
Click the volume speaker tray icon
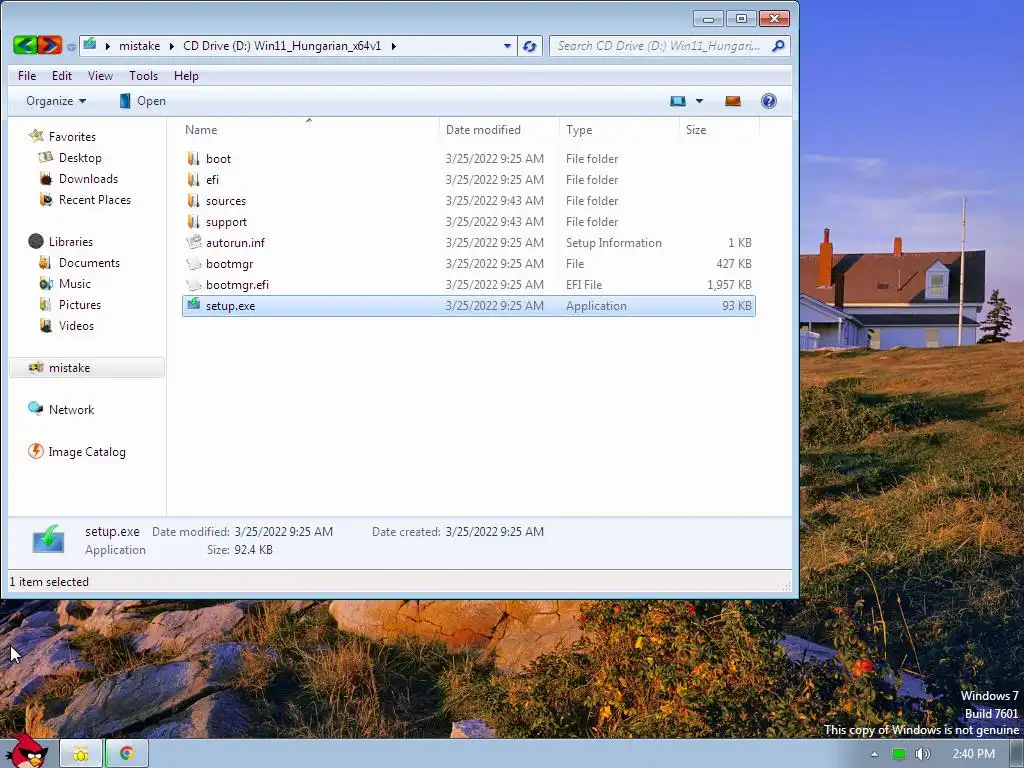(x=923, y=754)
